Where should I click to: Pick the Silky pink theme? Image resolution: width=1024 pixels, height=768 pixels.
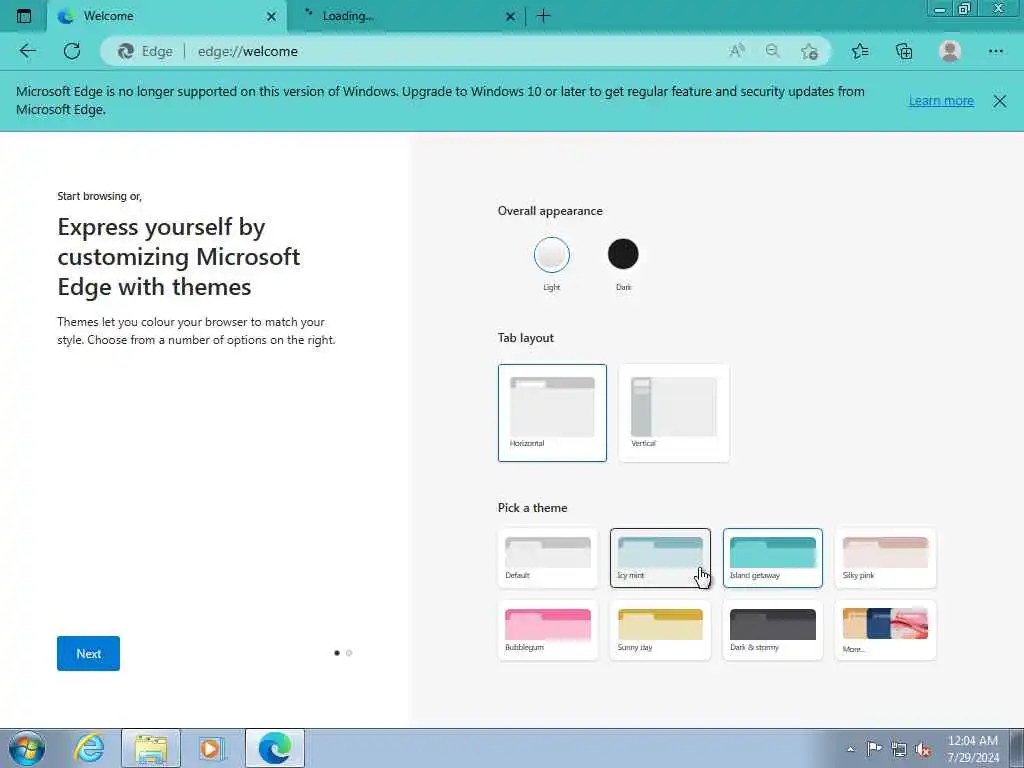pyautogui.click(x=885, y=558)
